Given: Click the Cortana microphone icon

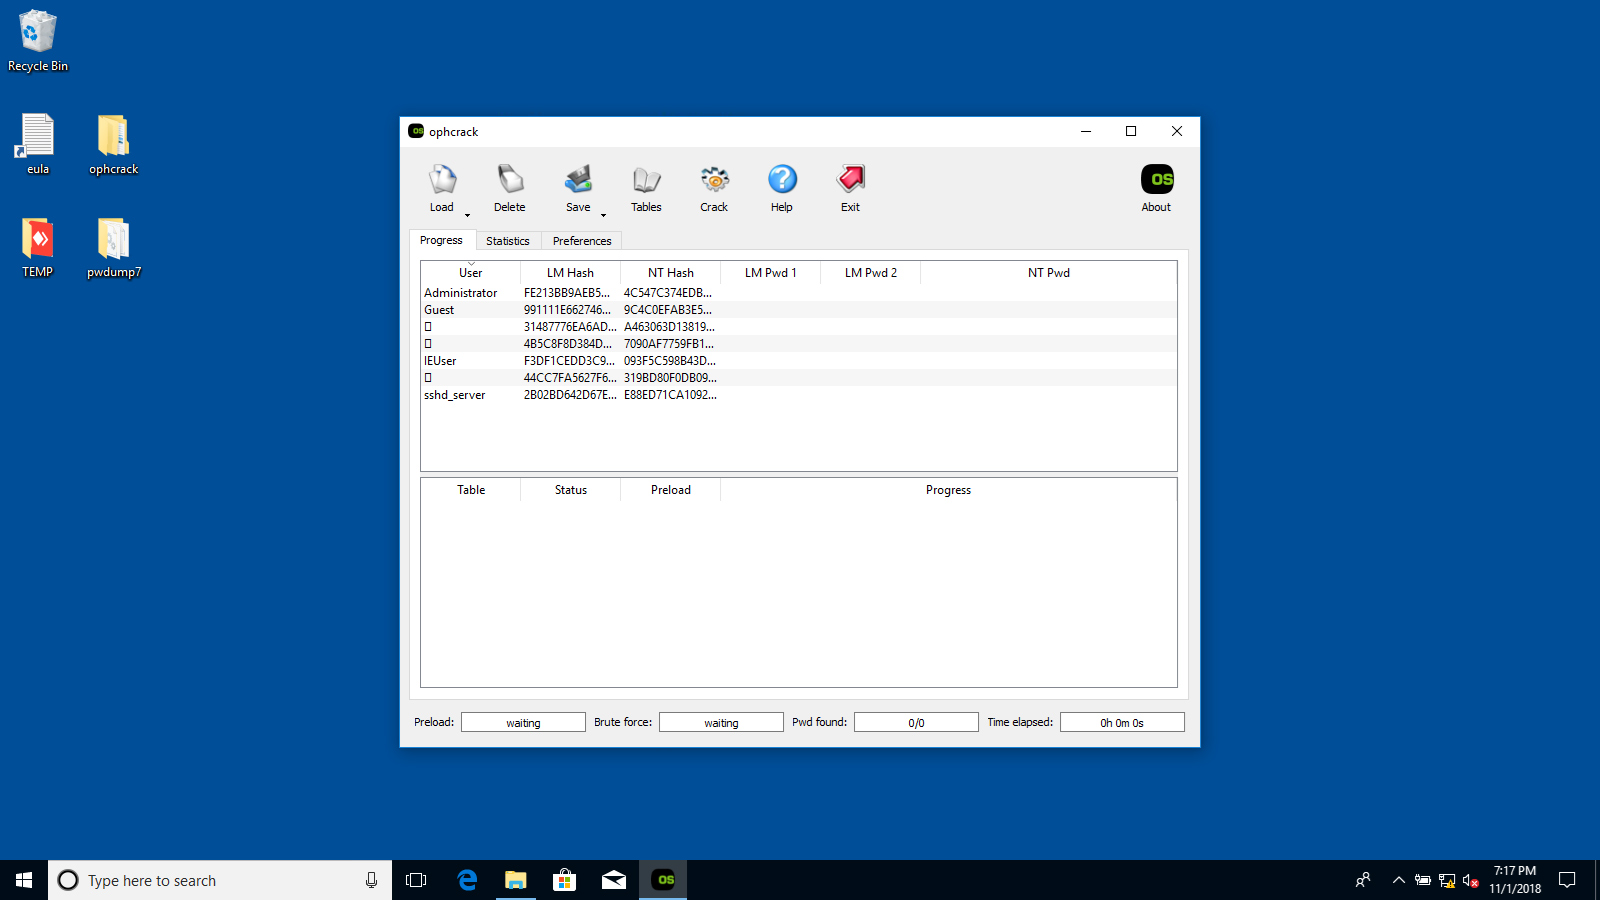Looking at the screenshot, I should pyautogui.click(x=371, y=880).
